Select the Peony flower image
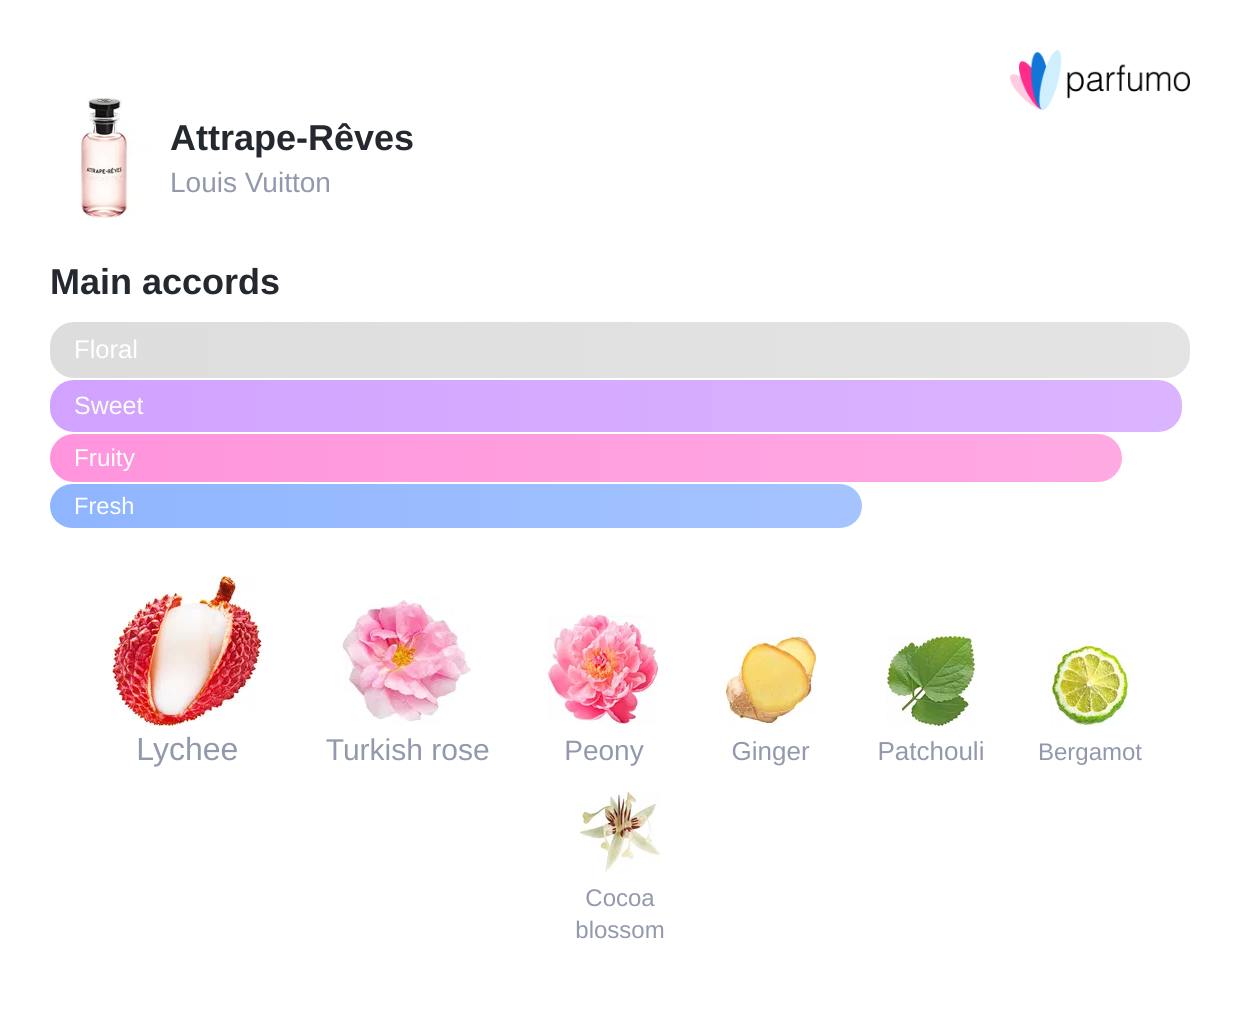This screenshot has height=1020, width=1240. pyautogui.click(x=603, y=668)
